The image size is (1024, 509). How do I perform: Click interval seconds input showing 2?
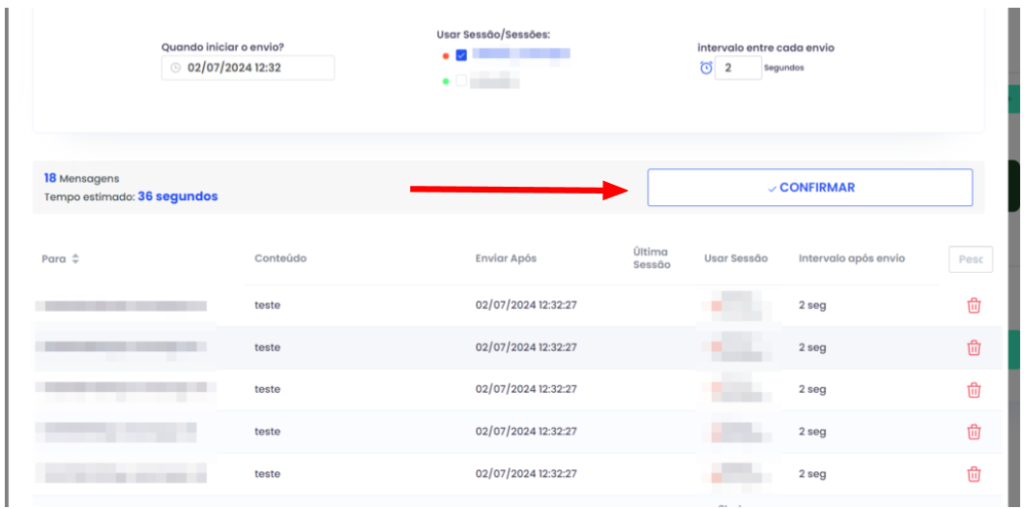[737, 68]
